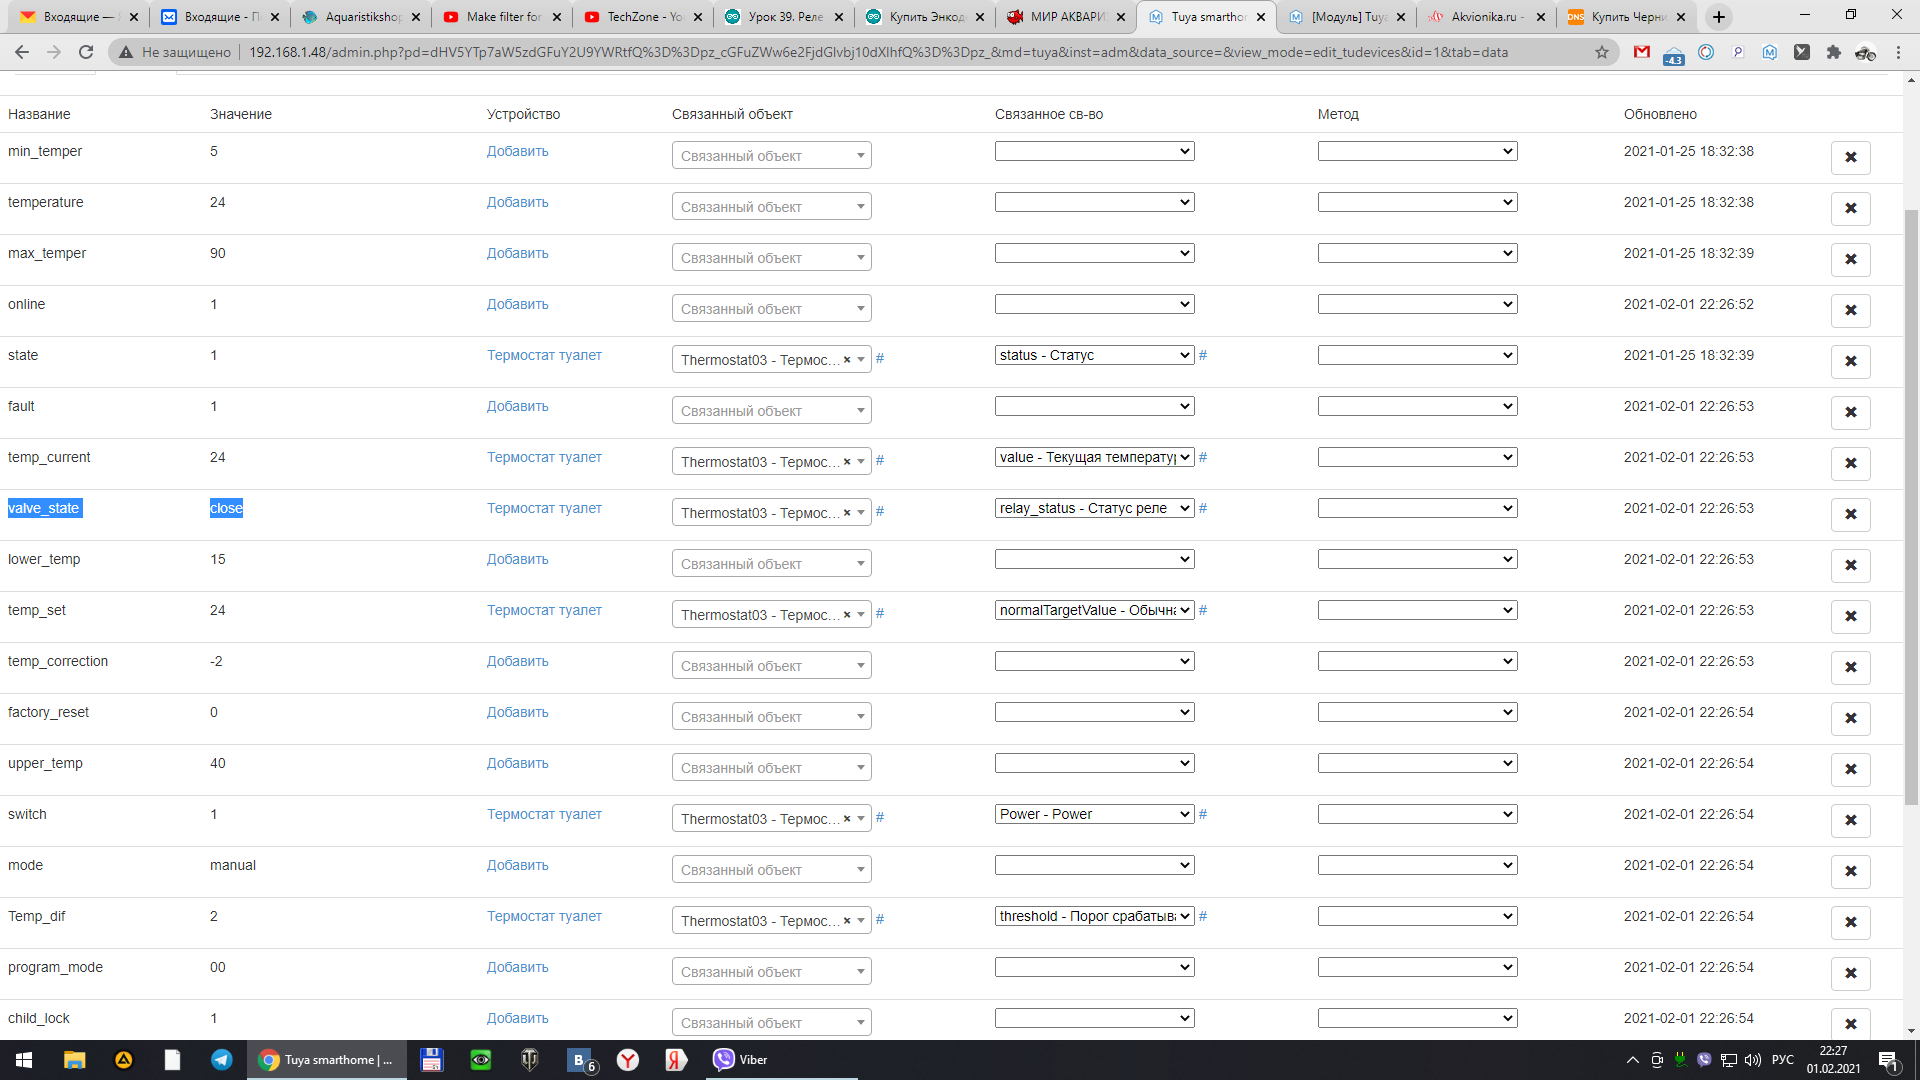The height and width of the screenshot is (1080, 1920).
Task: Expand the linked object combo for temperature row
Action: click(x=771, y=207)
